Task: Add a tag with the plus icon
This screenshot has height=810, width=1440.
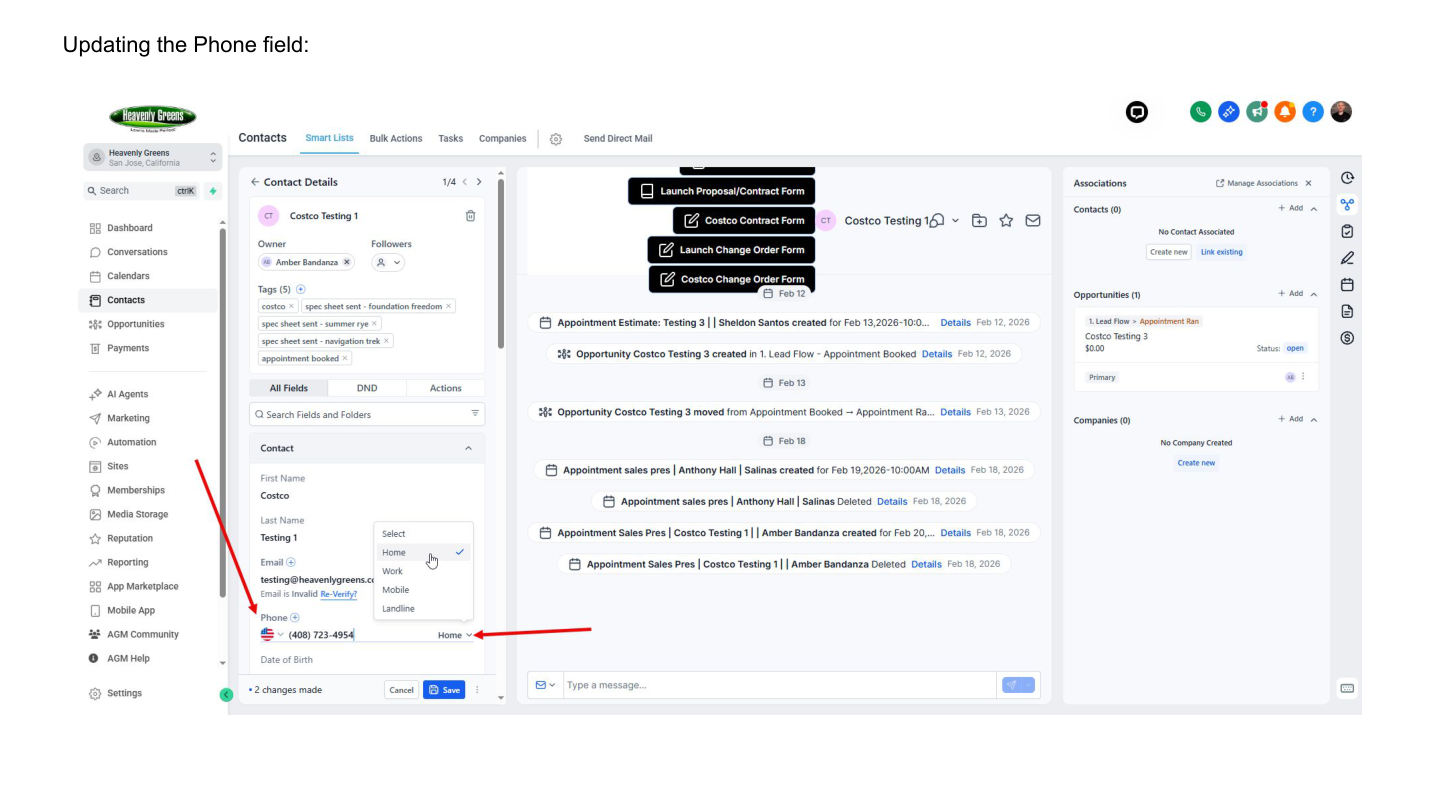Action: click(300, 289)
